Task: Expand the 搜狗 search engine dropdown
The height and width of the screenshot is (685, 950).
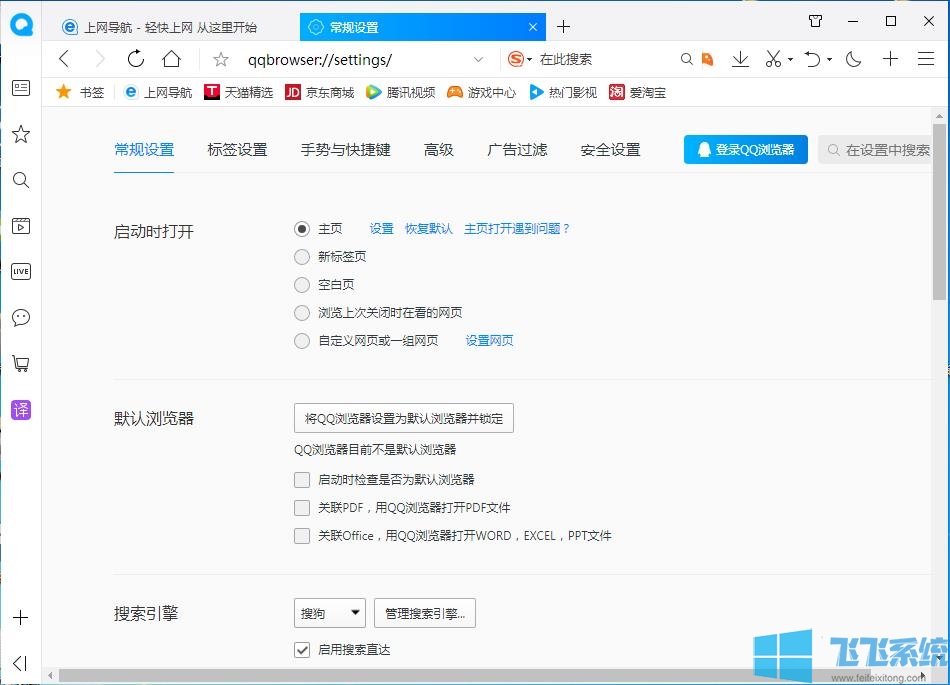Action: 330,613
